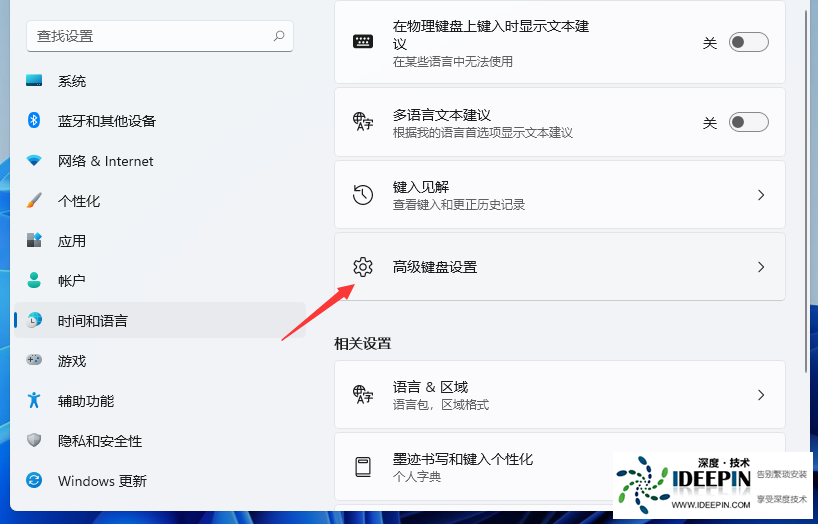Click the Bluetooth icon beside 蓝牙和其他设备
Screen dimensions: 818x524
tap(34, 121)
